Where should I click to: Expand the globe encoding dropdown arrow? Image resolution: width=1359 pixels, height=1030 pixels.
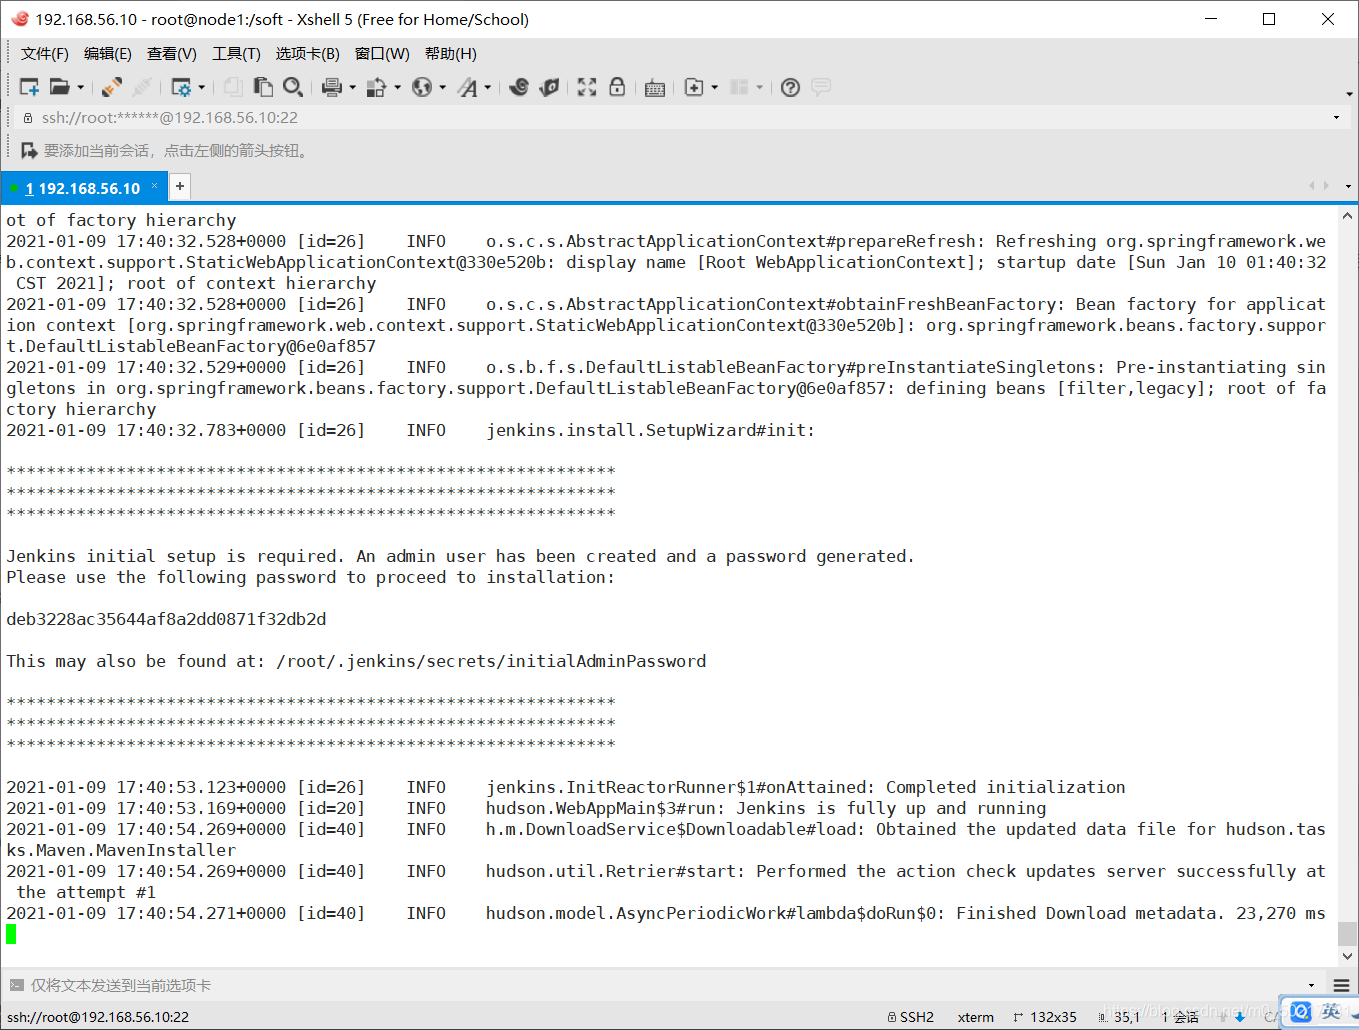point(443,88)
